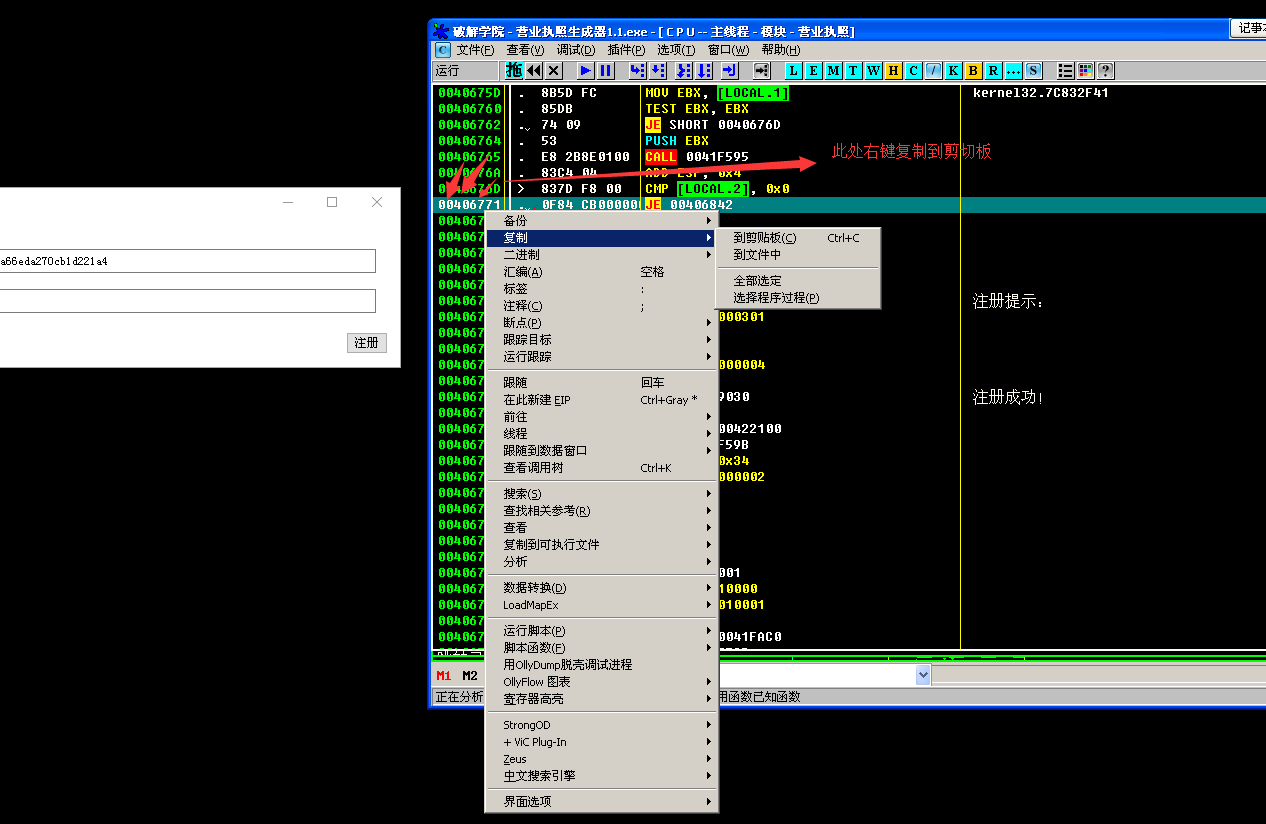Screen dimensions: 1266x824
Task: Click Go To Address toolbar icon
Action: click(x=761, y=71)
